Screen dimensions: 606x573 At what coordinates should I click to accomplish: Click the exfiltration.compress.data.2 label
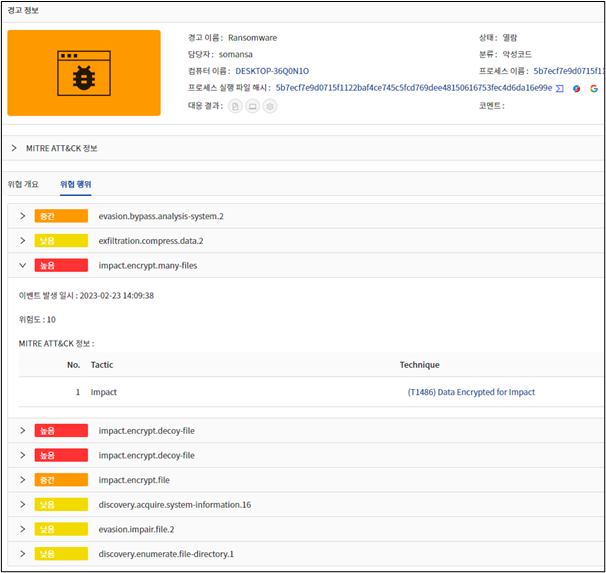(151, 241)
